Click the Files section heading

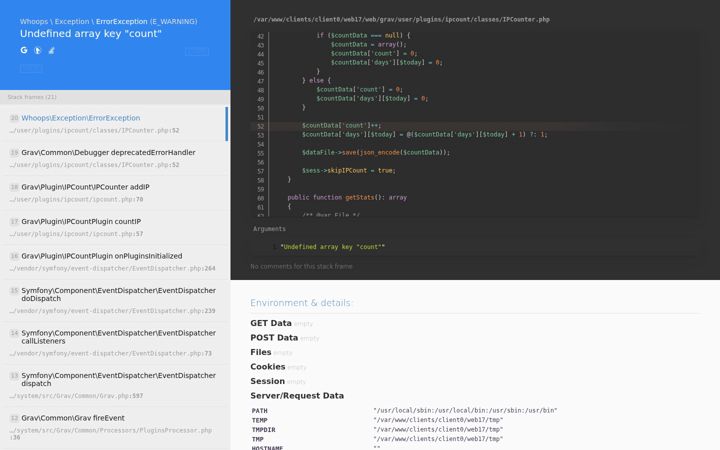[261, 352]
